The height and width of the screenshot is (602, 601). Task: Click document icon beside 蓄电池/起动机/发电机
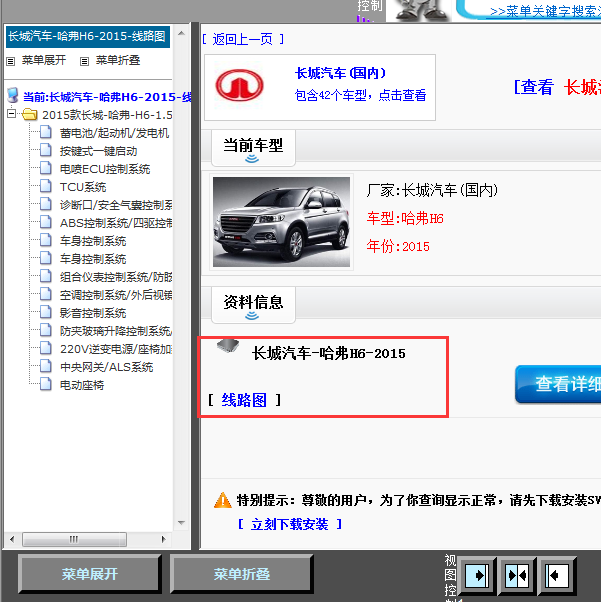click(46, 132)
